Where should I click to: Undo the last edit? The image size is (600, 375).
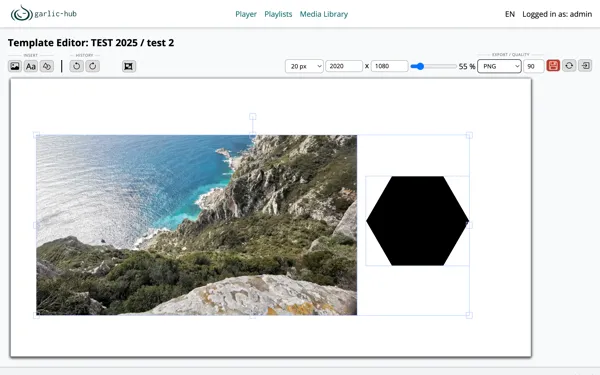tap(77, 66)
